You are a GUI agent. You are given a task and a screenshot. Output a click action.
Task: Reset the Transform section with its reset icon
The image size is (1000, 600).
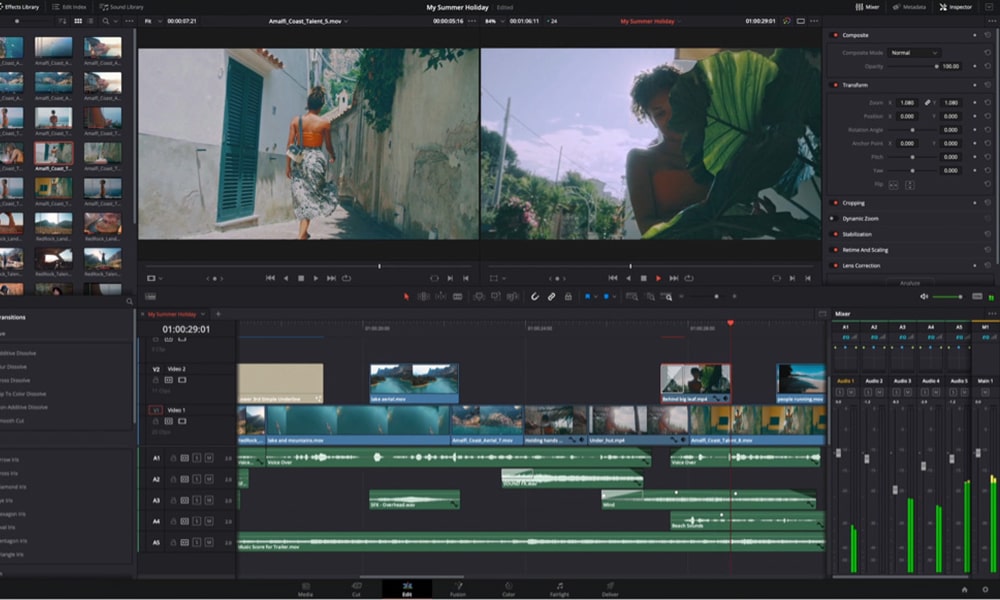[988, 85]
